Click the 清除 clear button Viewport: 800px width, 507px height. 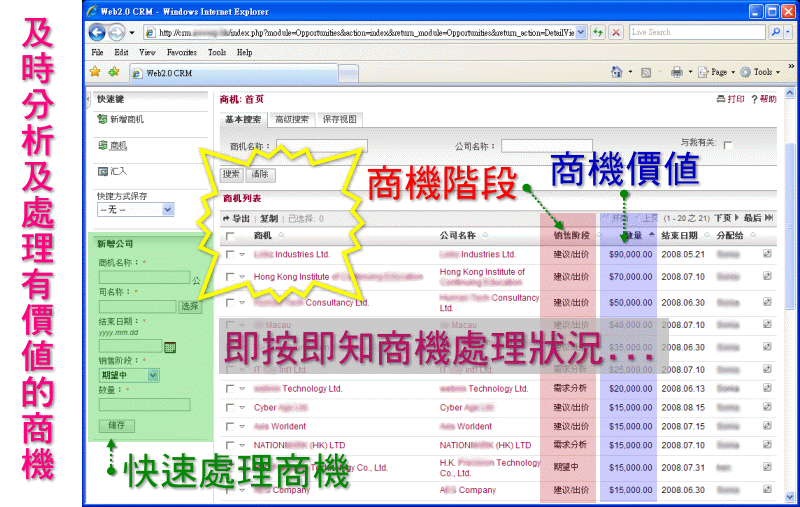click(260, 174)
